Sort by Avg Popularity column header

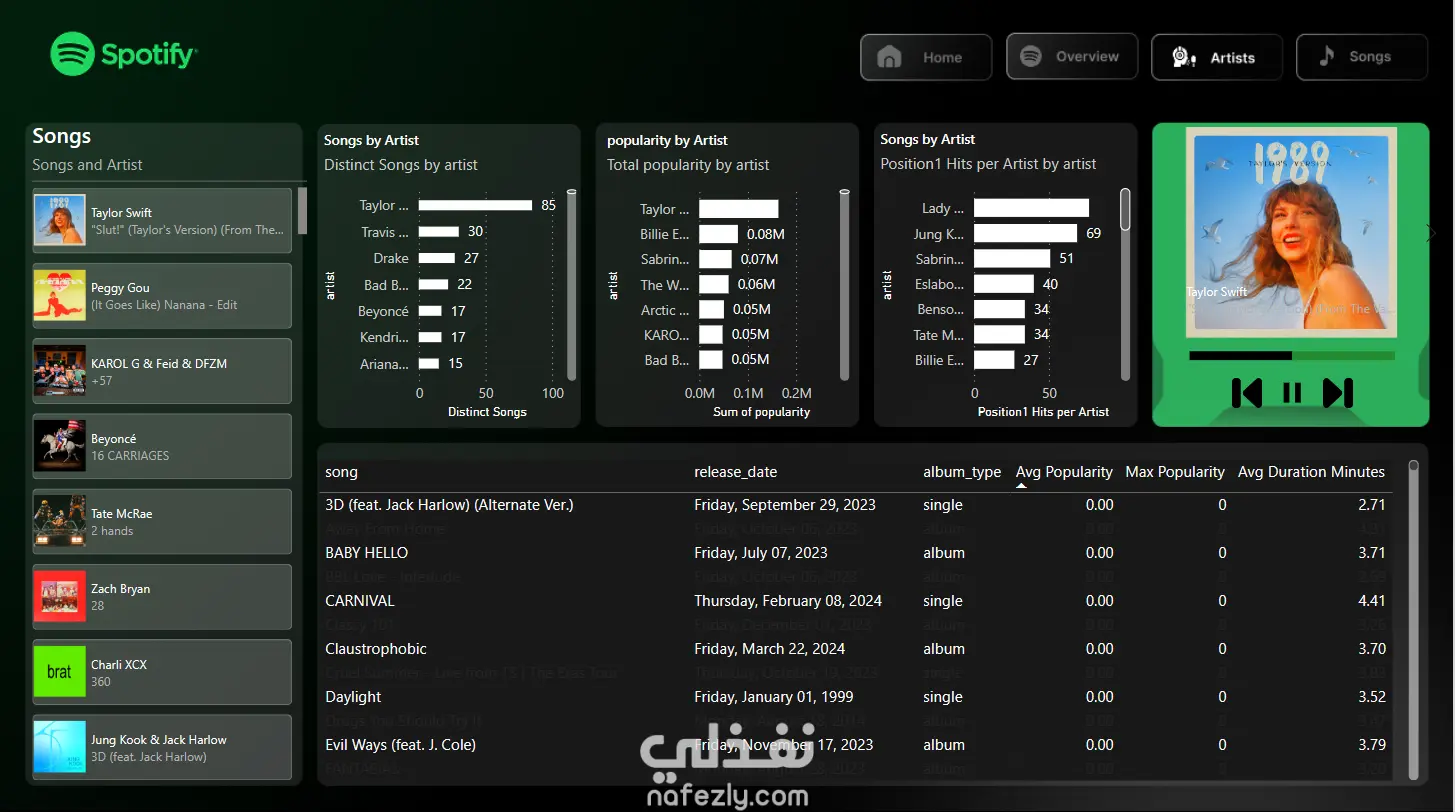(x=1064, y=472)
